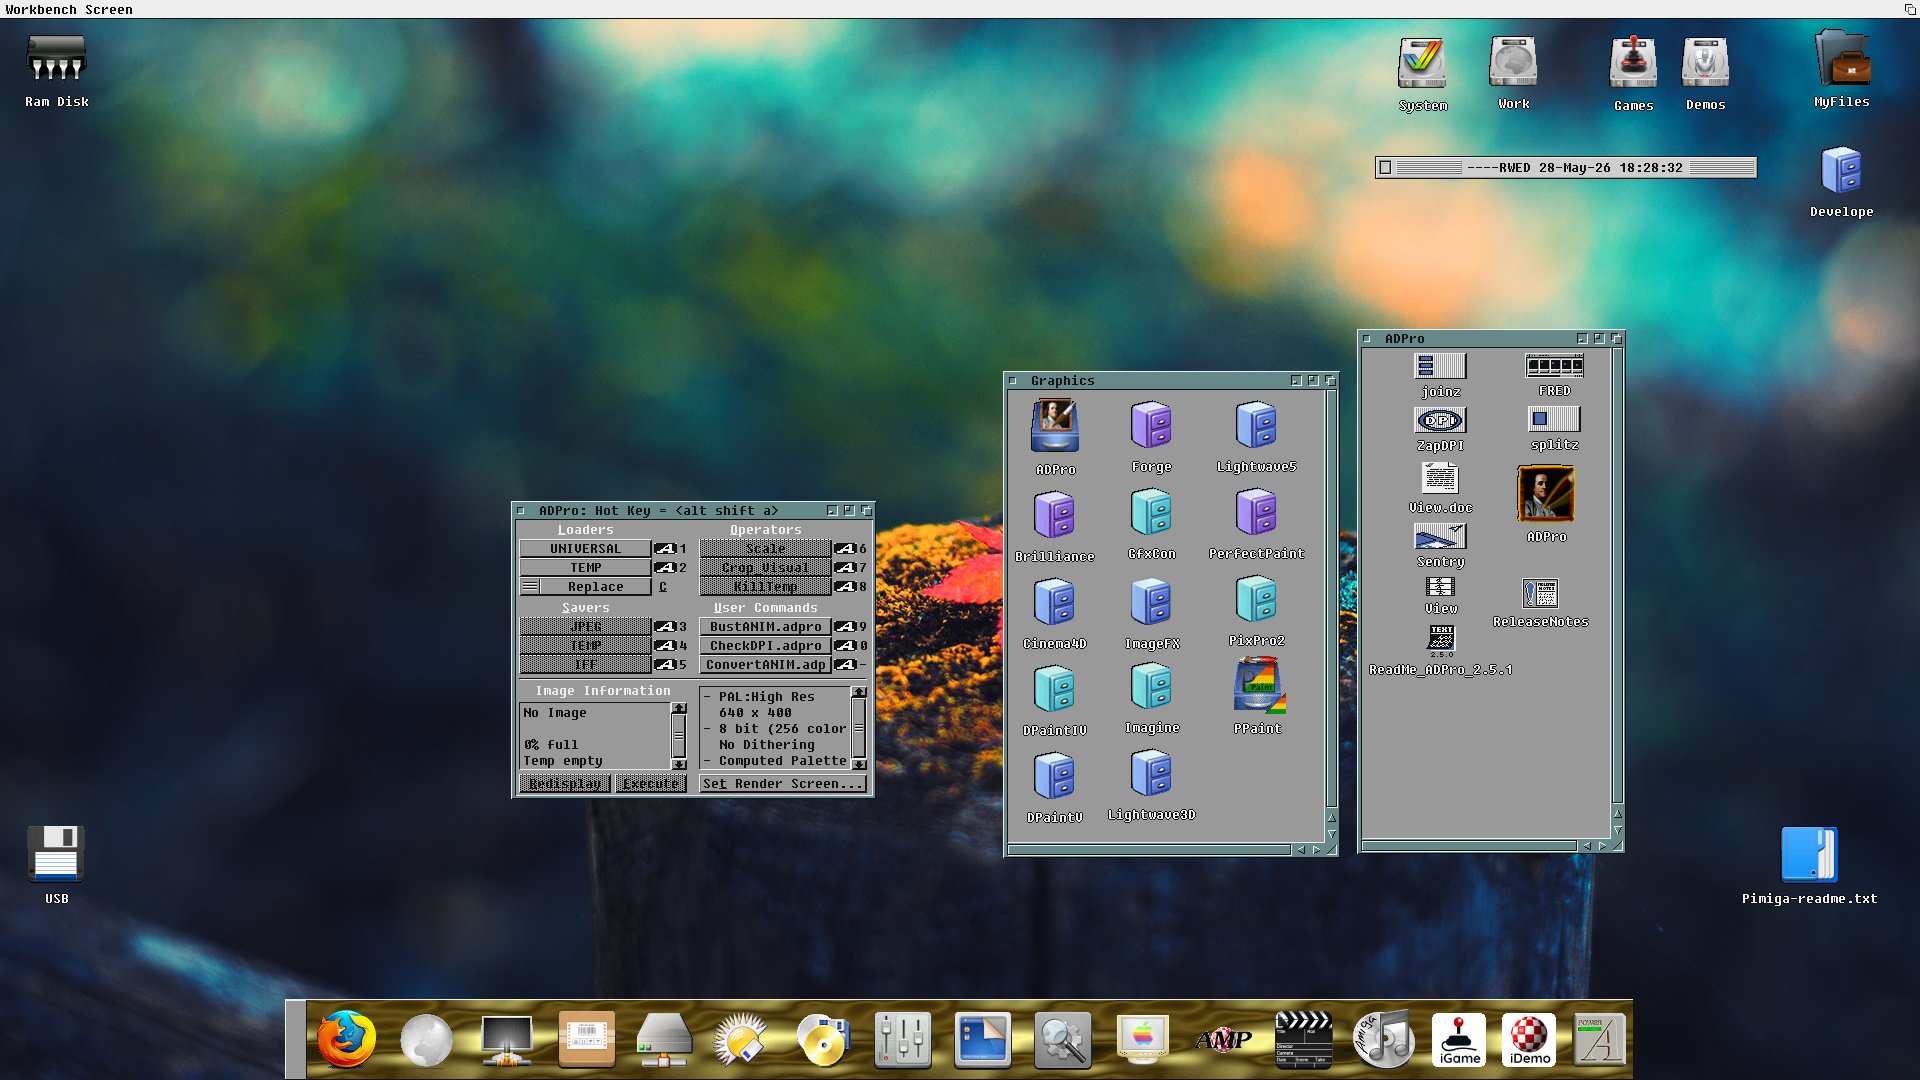
Task: Click ADPro drawer window horizontal scrollbar
Action: (x=1468, y=846)
